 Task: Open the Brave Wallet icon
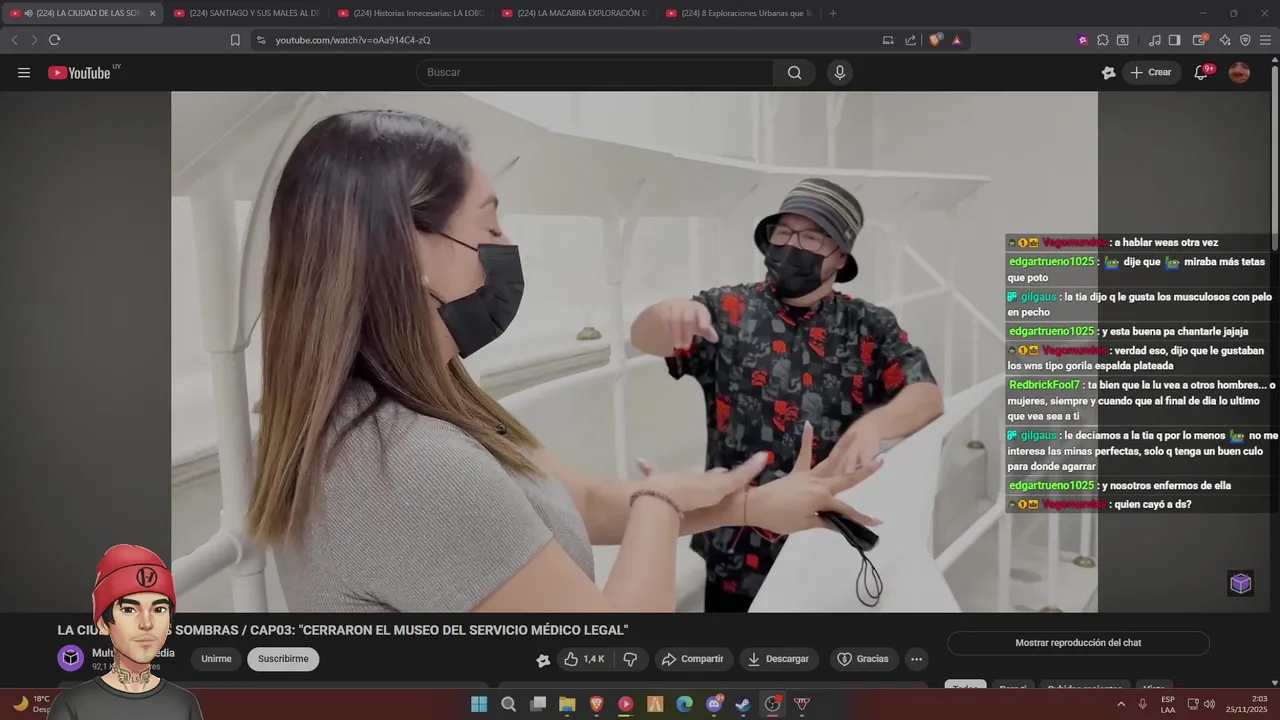1199,40
